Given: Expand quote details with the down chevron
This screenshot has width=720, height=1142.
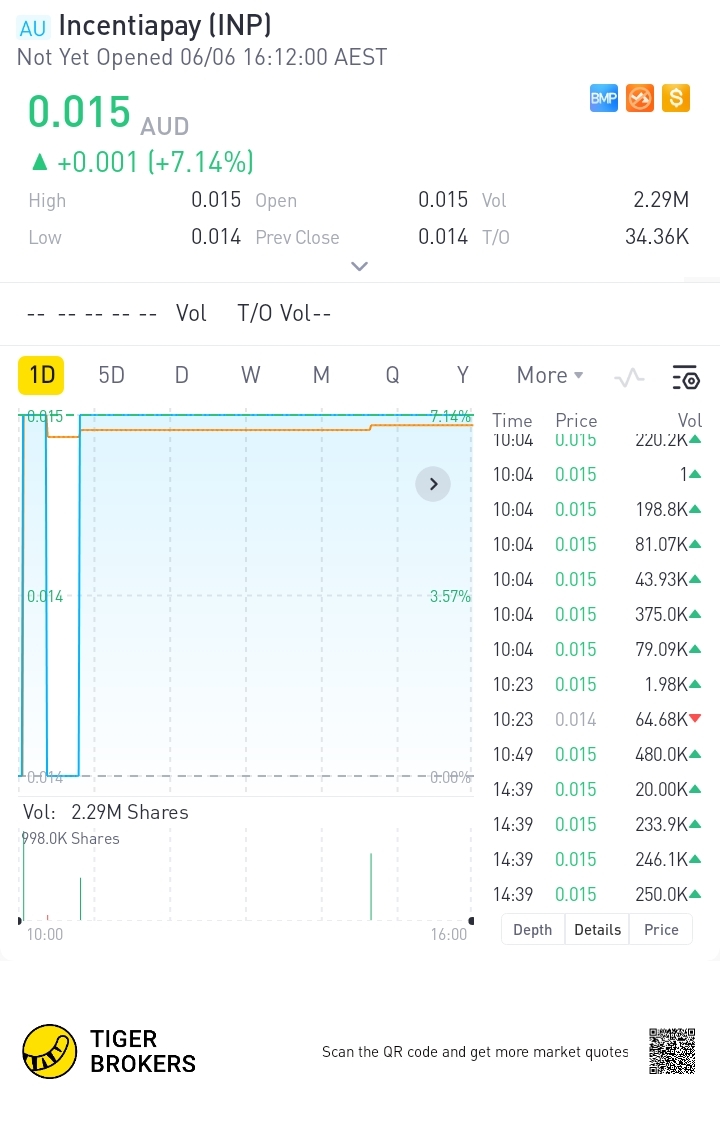Looking at the screenshot, I should pos(360,267).
